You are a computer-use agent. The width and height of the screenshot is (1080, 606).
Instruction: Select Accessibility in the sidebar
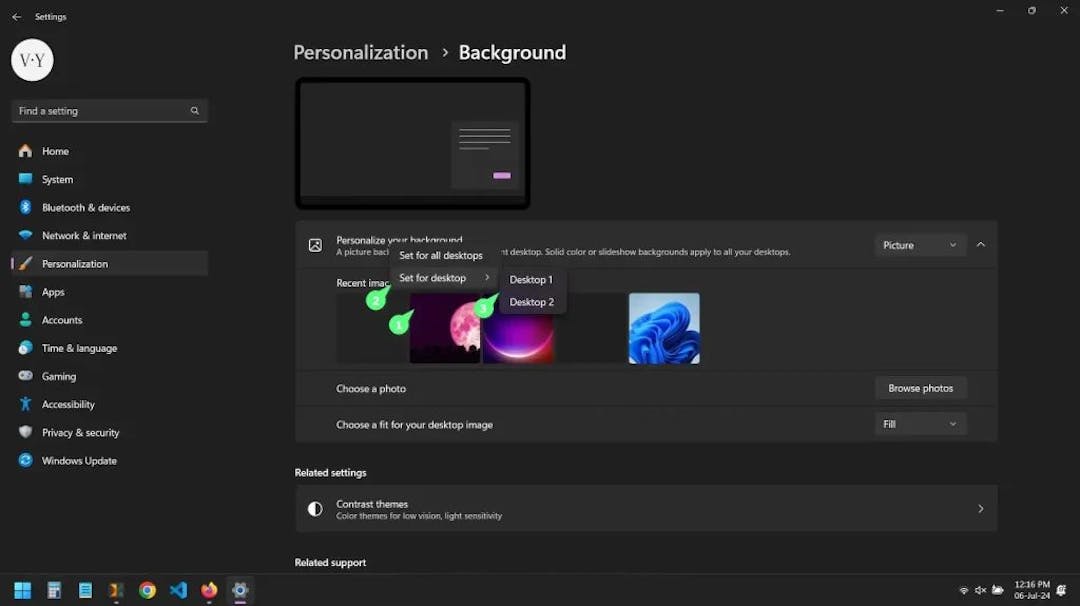click(67, 403)
